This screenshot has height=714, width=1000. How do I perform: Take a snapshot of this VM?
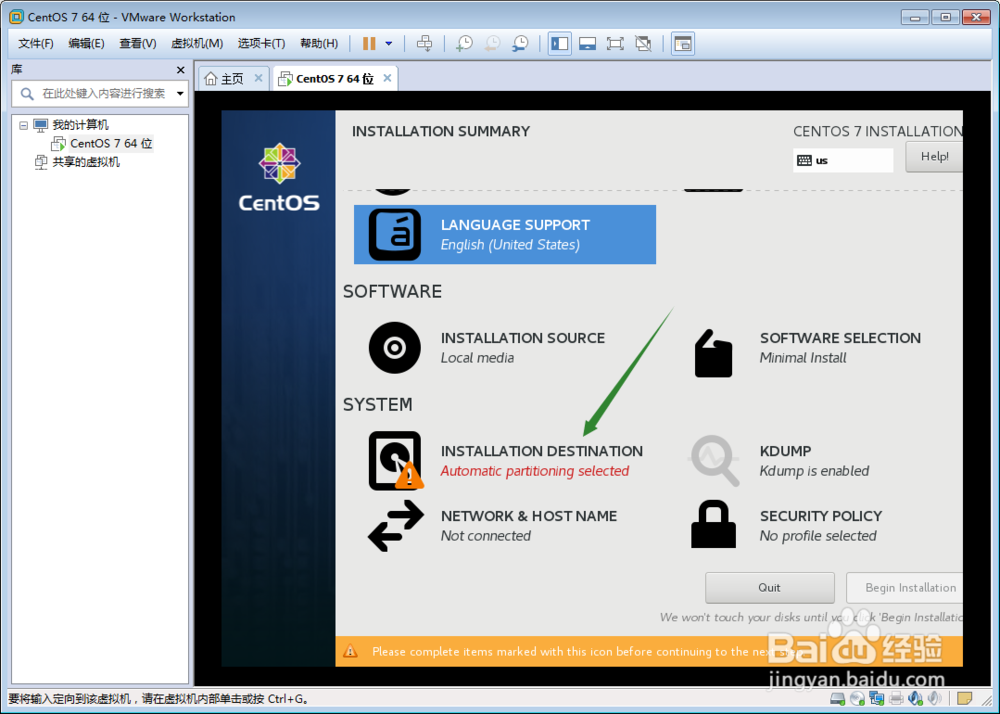tap(464, 43)
